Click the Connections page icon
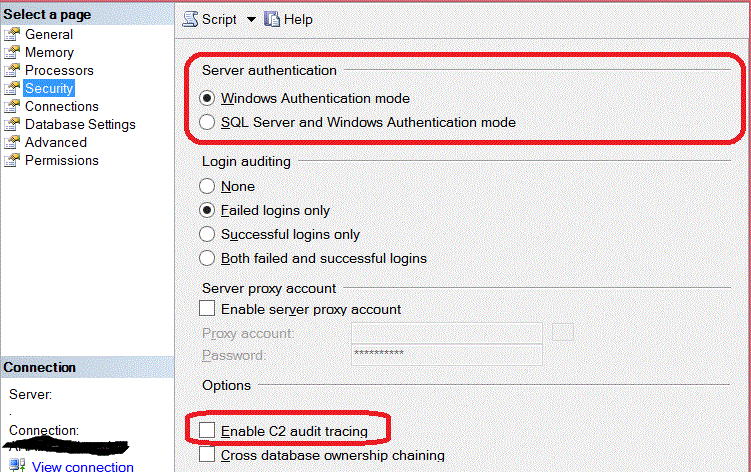 click(x=12, y=107)
